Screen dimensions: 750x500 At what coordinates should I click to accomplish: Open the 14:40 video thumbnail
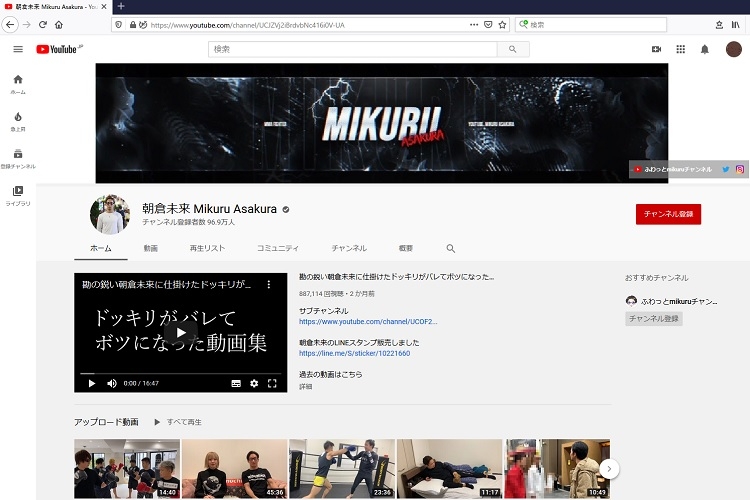[x=127, y=469]
